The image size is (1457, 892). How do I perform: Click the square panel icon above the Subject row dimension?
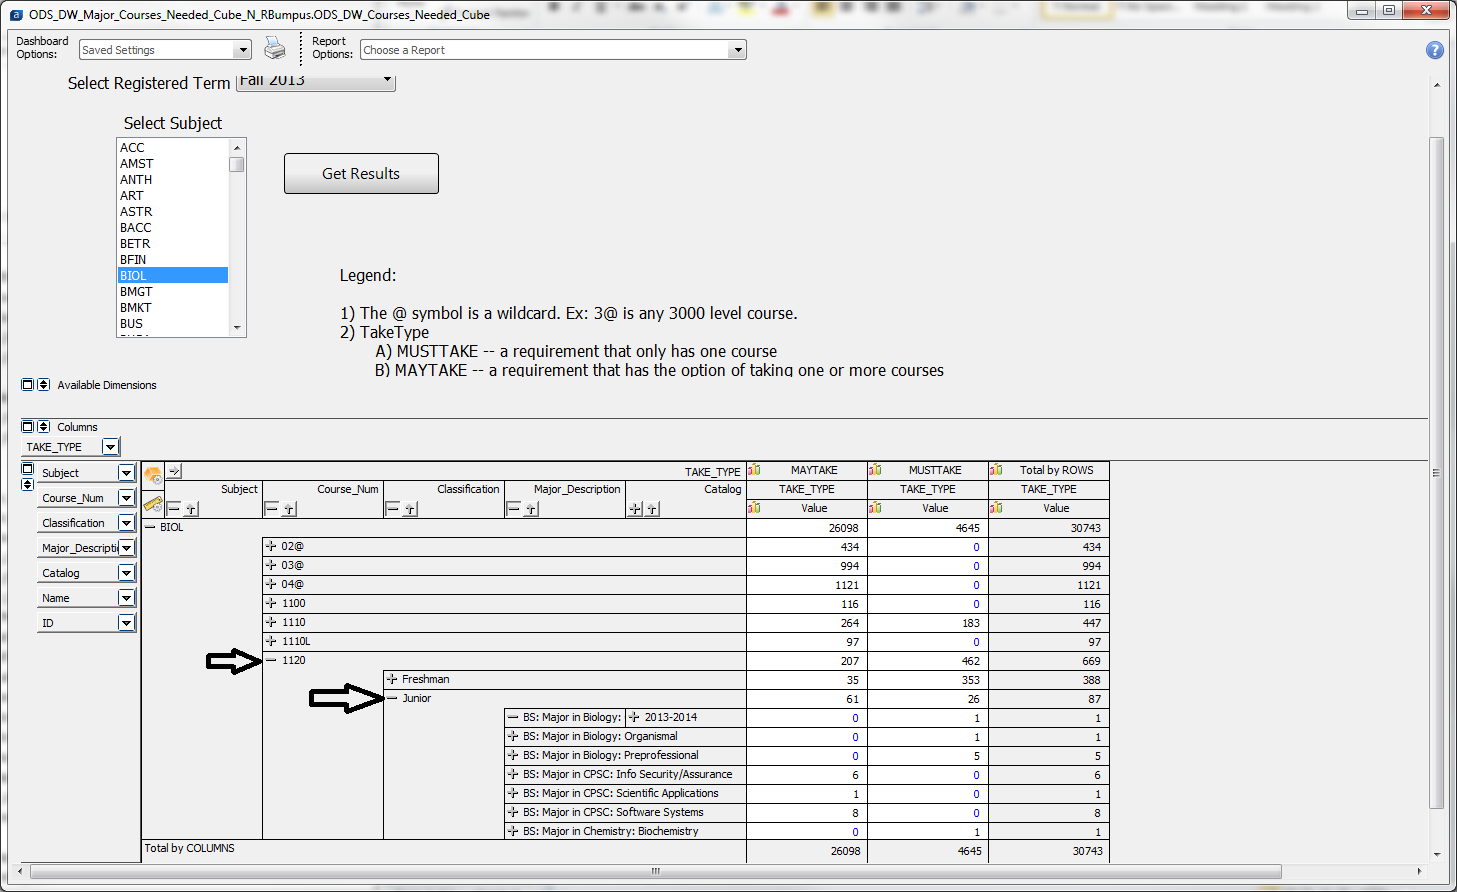(x=28, y=468)
